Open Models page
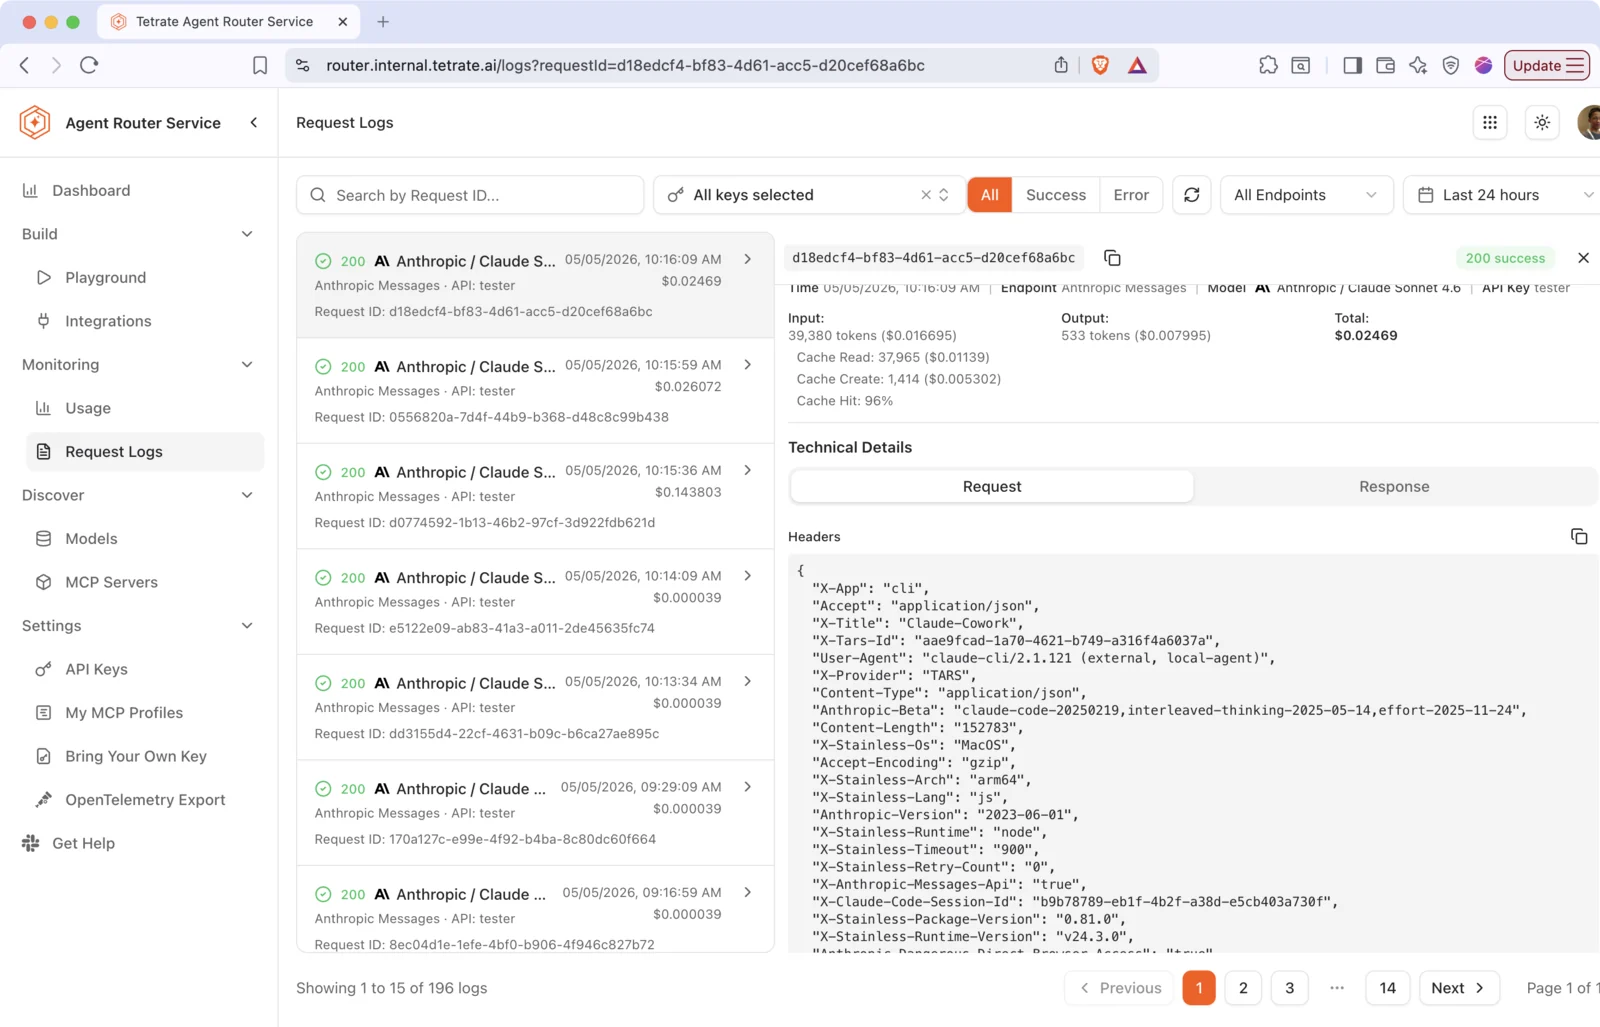 [91, 539]
